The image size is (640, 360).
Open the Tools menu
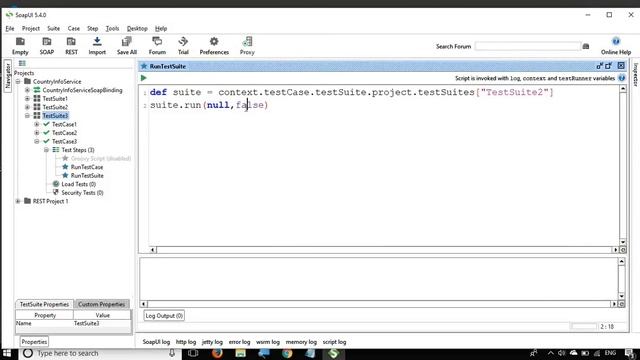pos(112,29)
